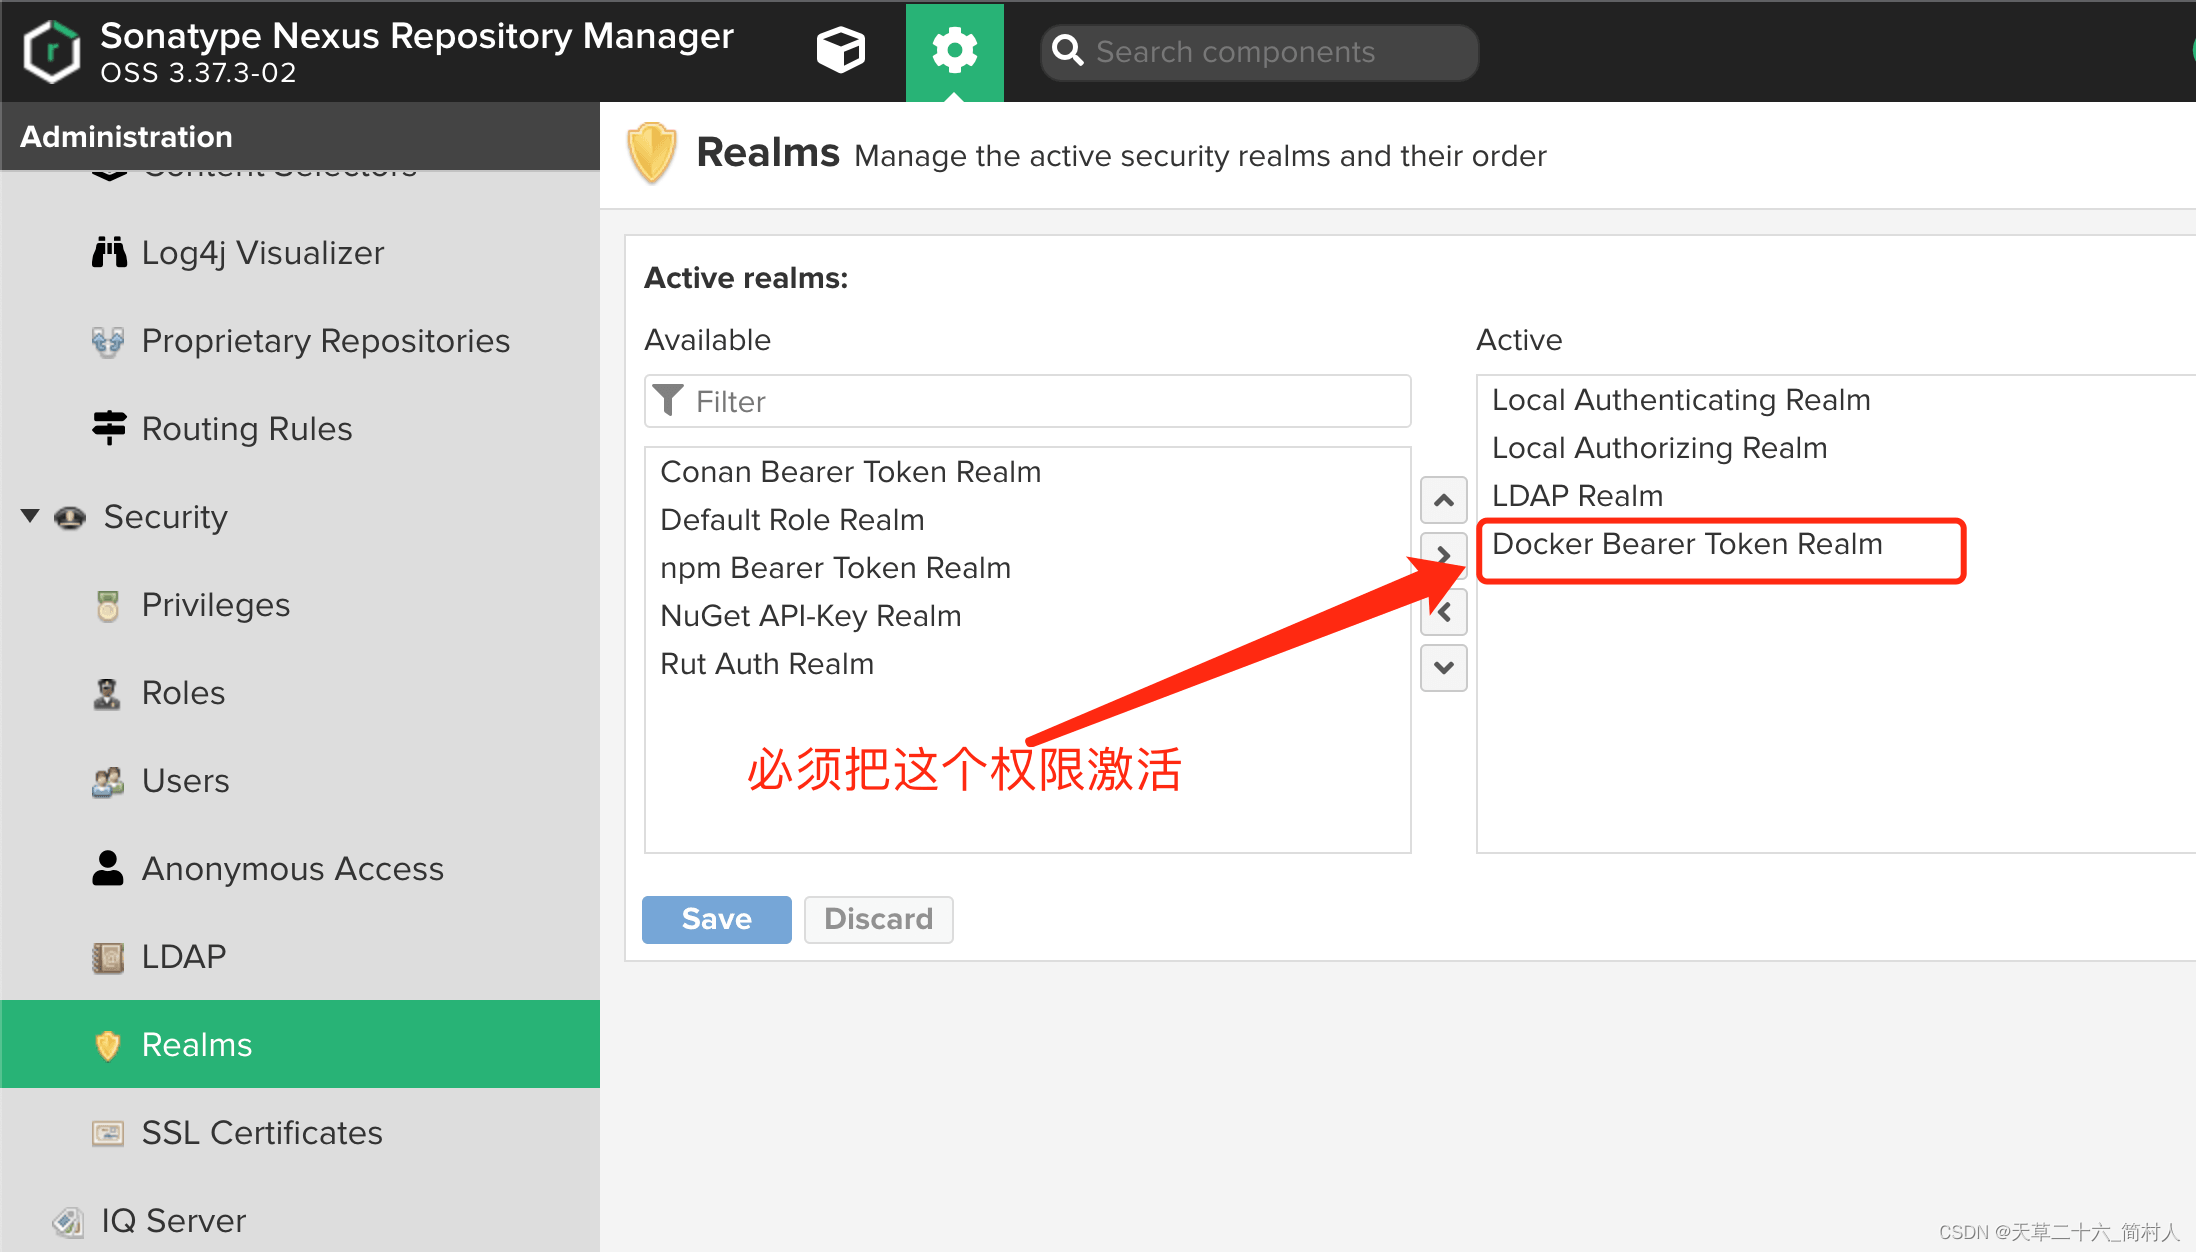Move realm to Available with left chevron
Image resolution: width=2196 pixels, height=1252 pixels.
pyautogui.click(x=1444, y=612)
